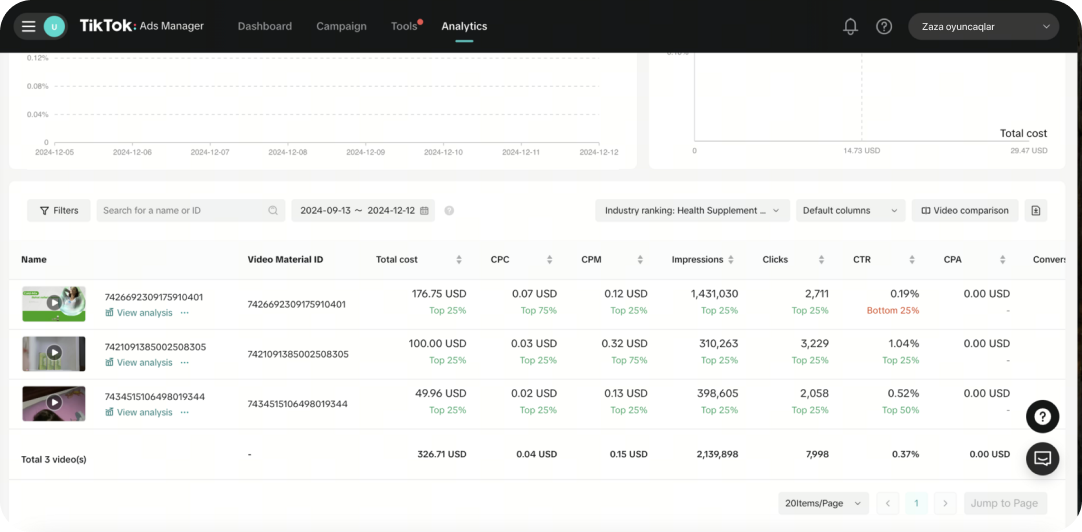Open the date range picker 2024-09-13 to 2024-12-12
This screenshot has width=1082, height=532.
pyautogui.click(x=364, y=211)
